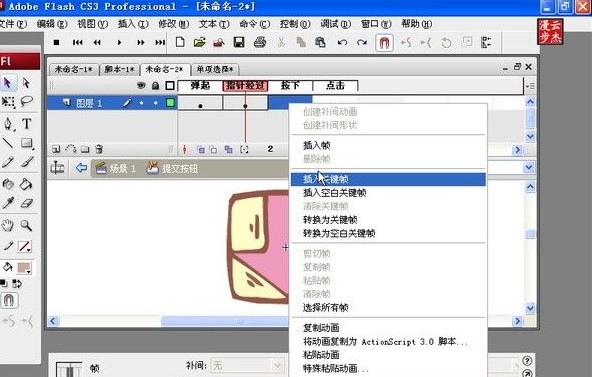Toggle the green outline square on 图层 1

click(x=170, y=102)
